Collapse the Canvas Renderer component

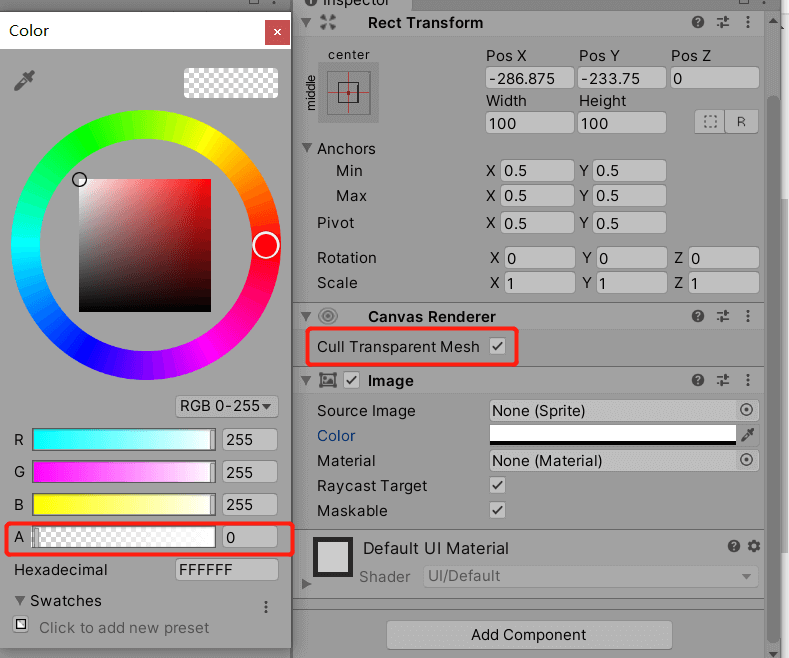[305, 316]
